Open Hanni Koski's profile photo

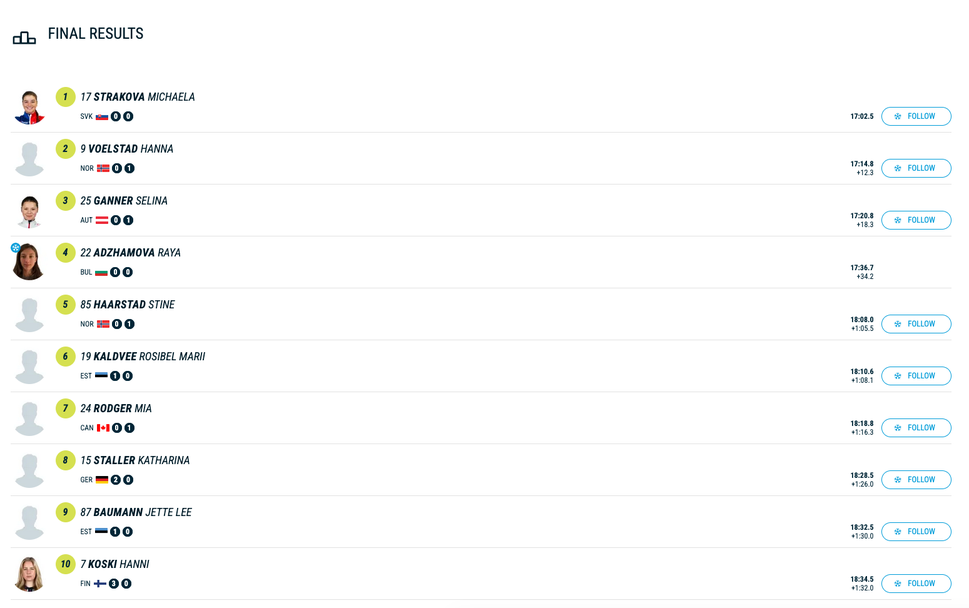(x=30, y=574)
